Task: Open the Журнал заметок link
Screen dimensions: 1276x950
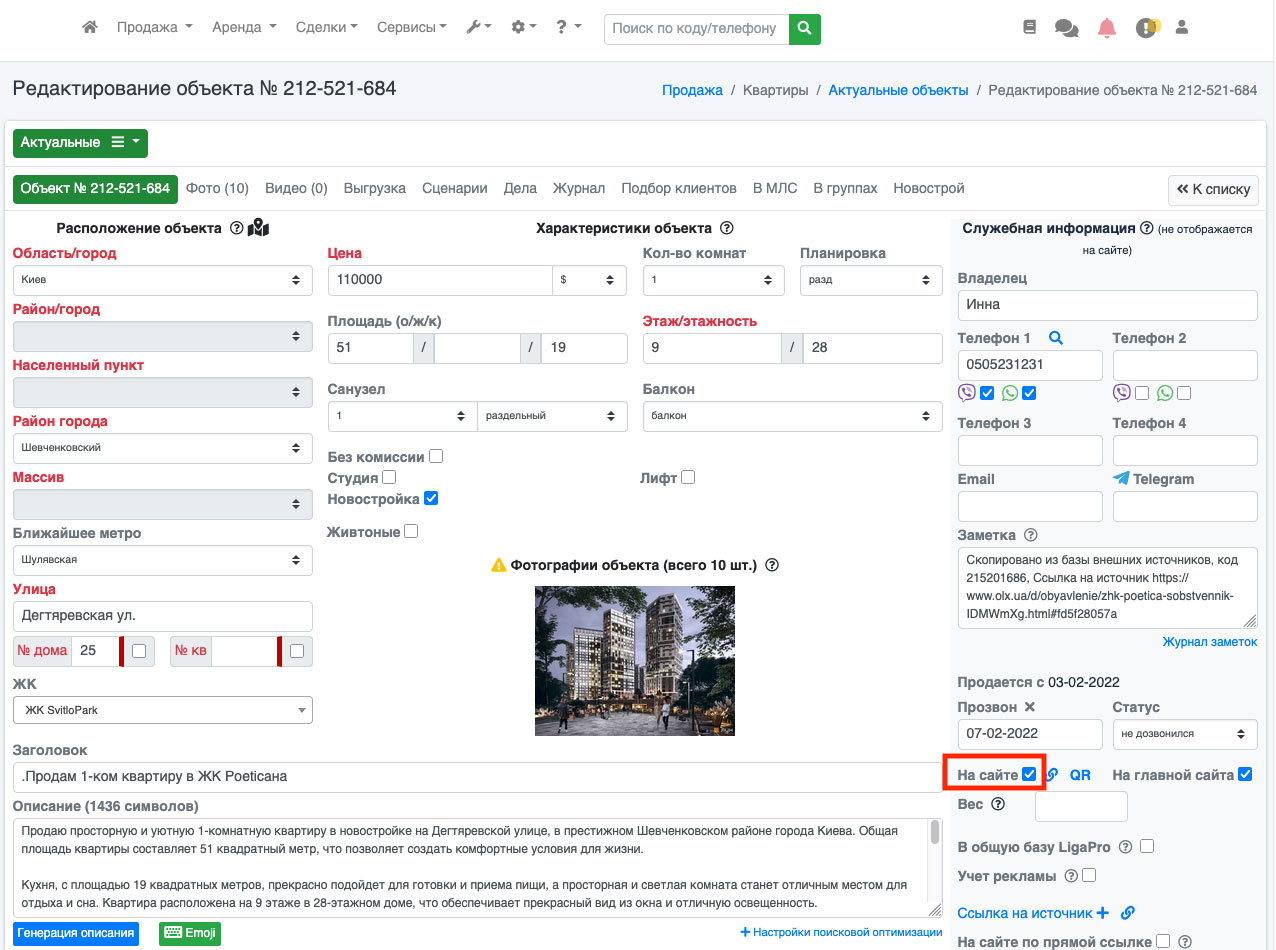Action: point(1209,642)
